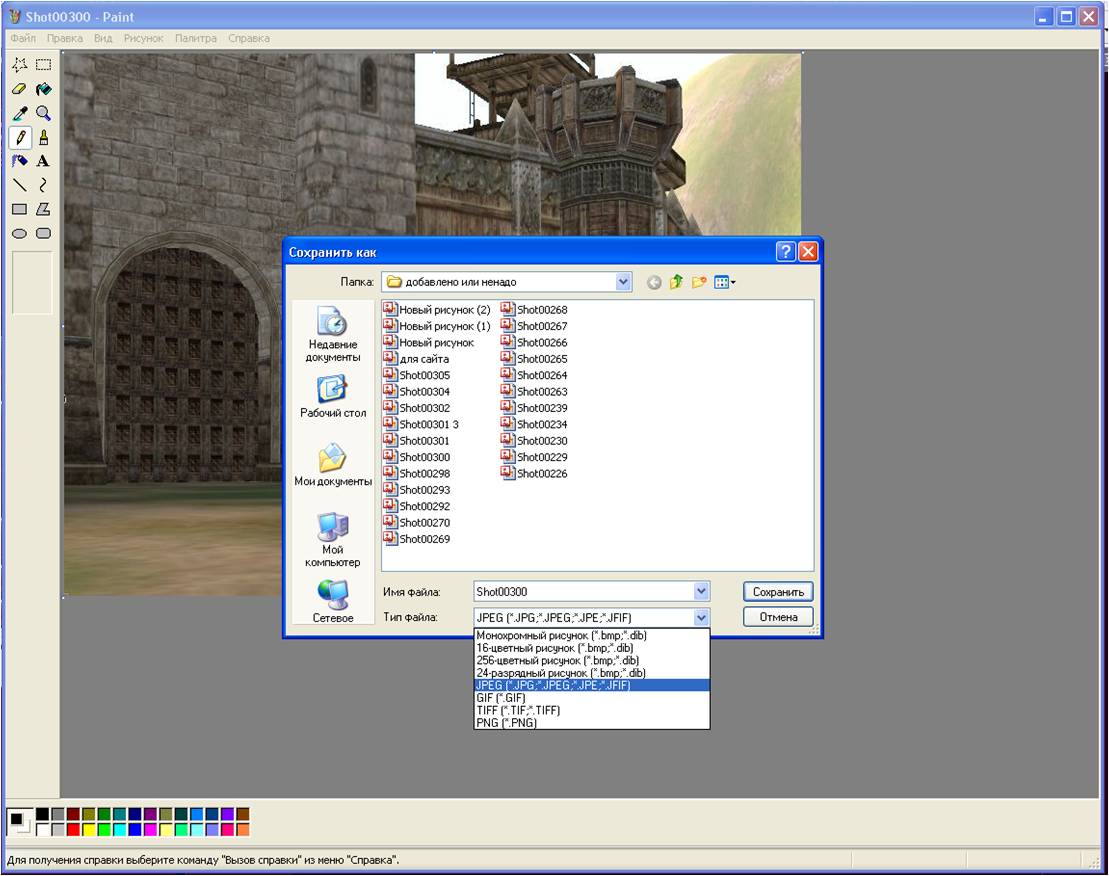Open the Вид menu
The image size is (1109, 876).
click(103, 38)
